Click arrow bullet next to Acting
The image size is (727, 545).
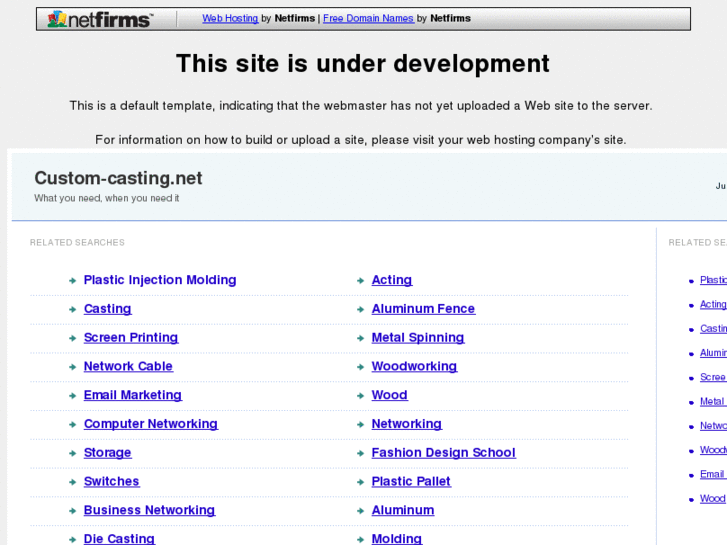[360, 281]
